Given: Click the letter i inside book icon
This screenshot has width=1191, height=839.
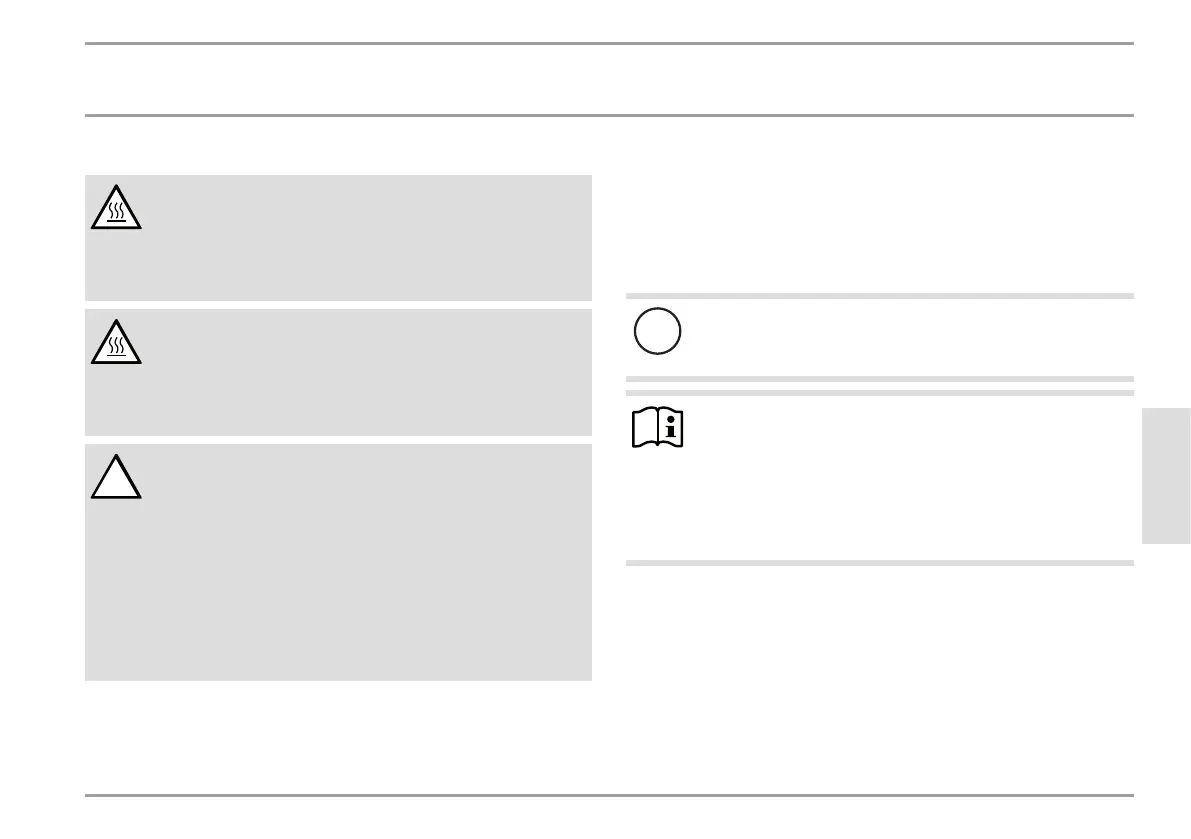Looking at the screenshot, I should [x=671, y=427].
